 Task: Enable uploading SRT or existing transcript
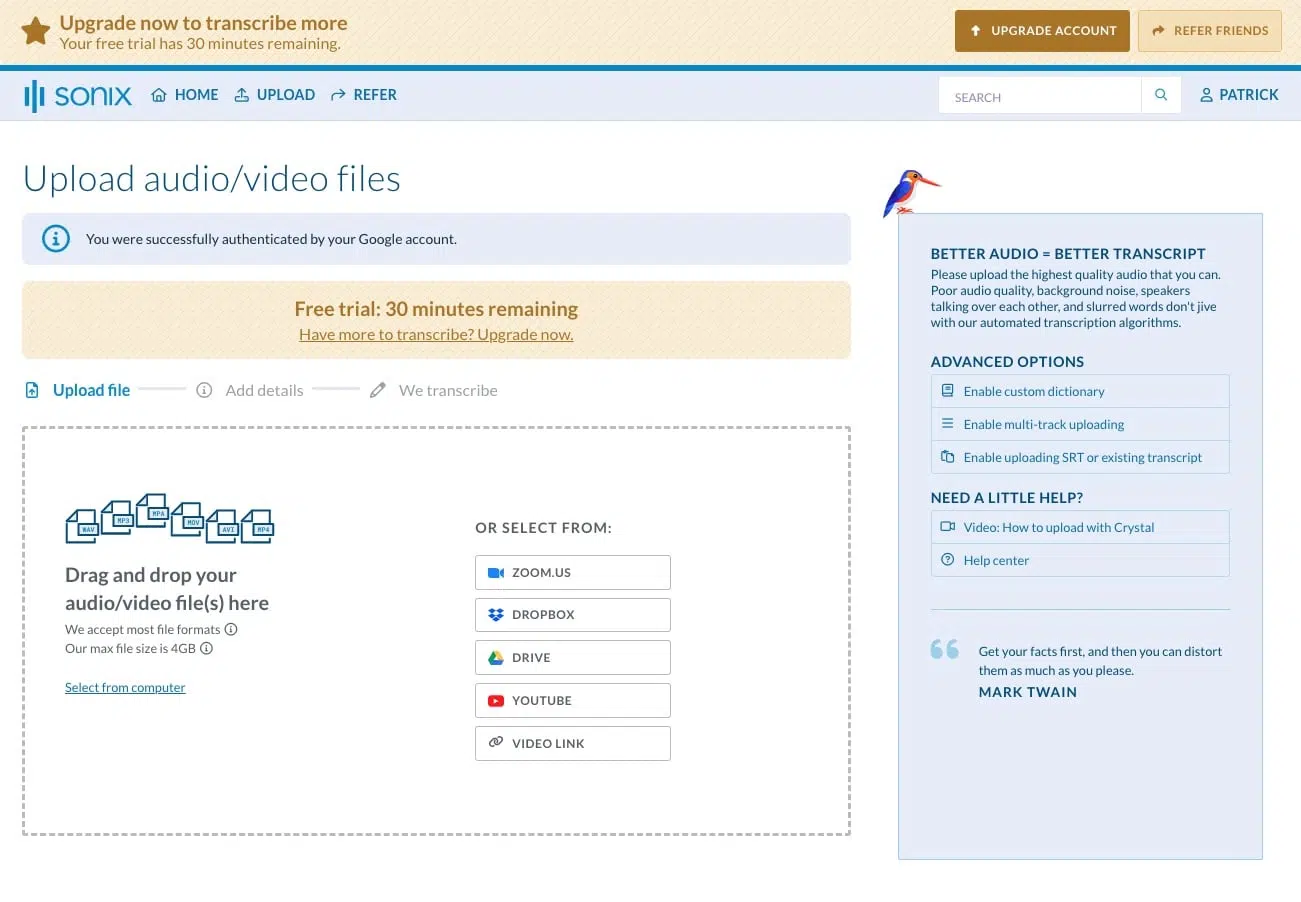click(x=1080, y=457)
